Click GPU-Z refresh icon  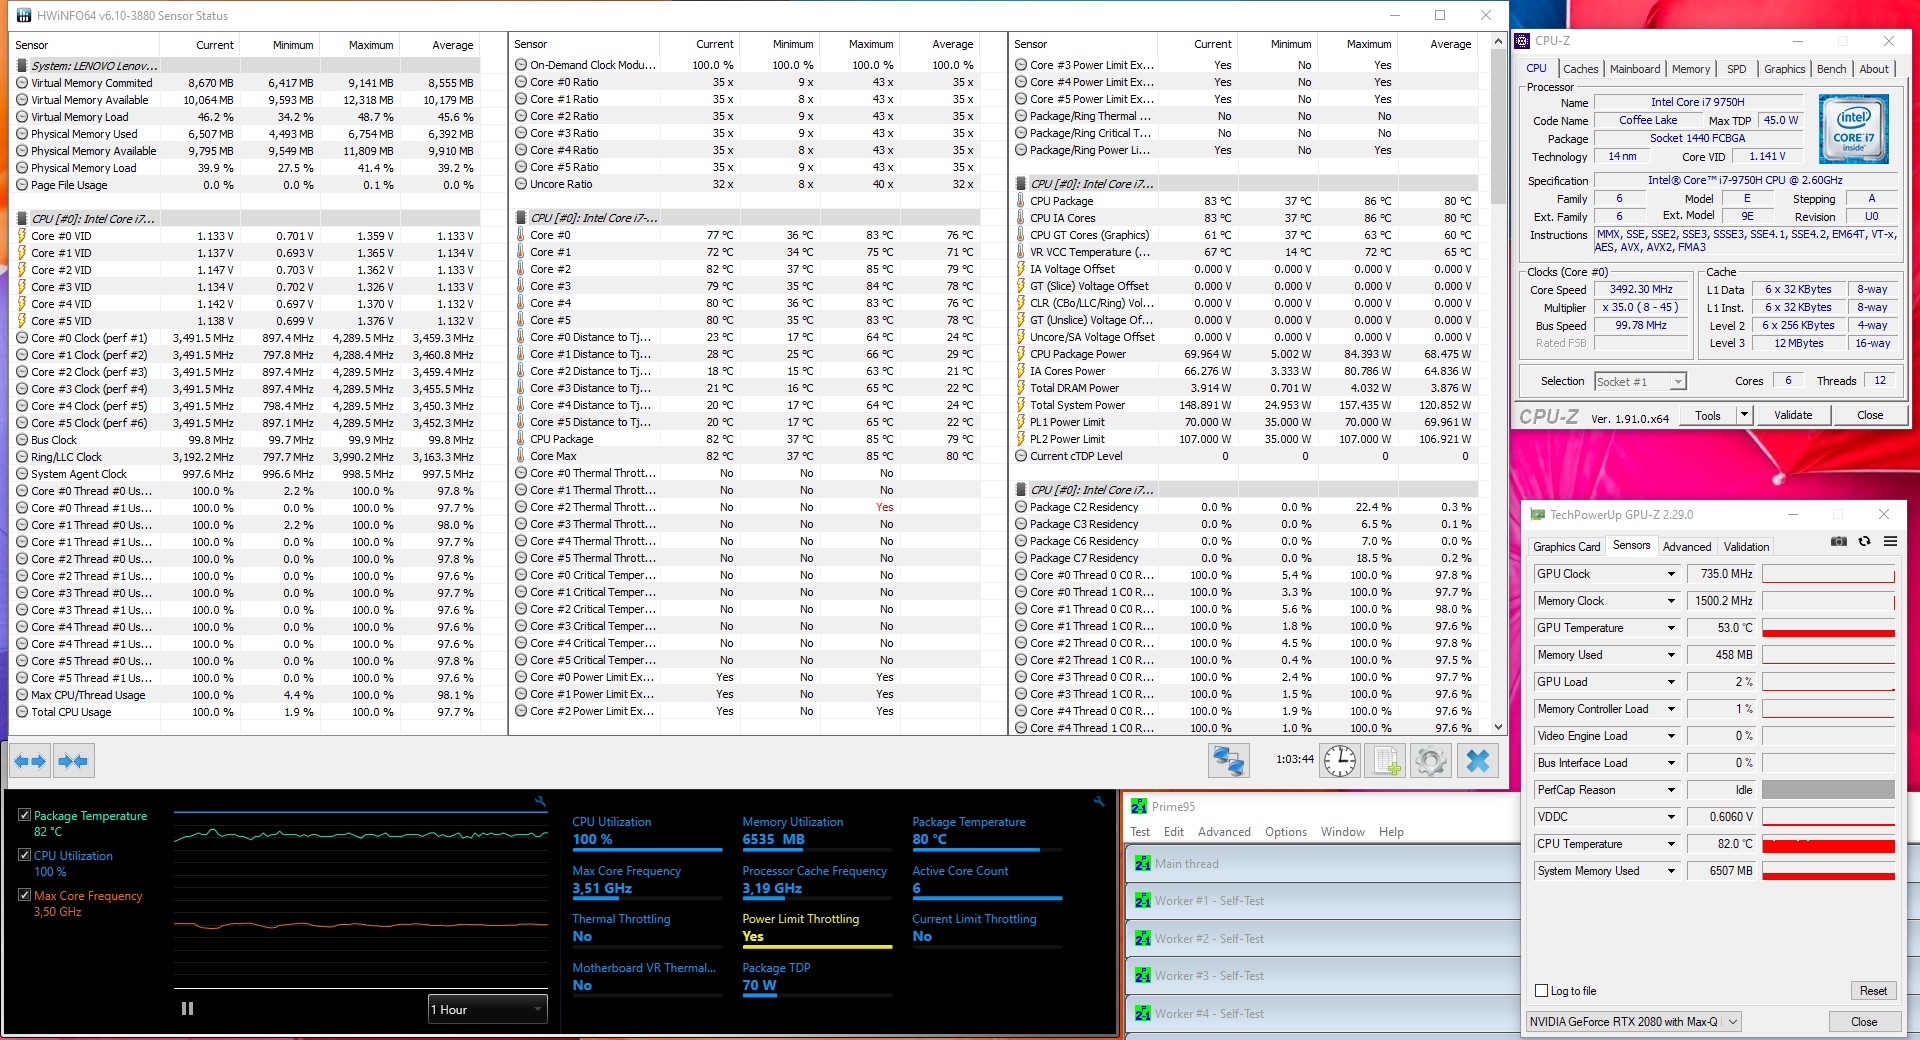coord(1864,541)
